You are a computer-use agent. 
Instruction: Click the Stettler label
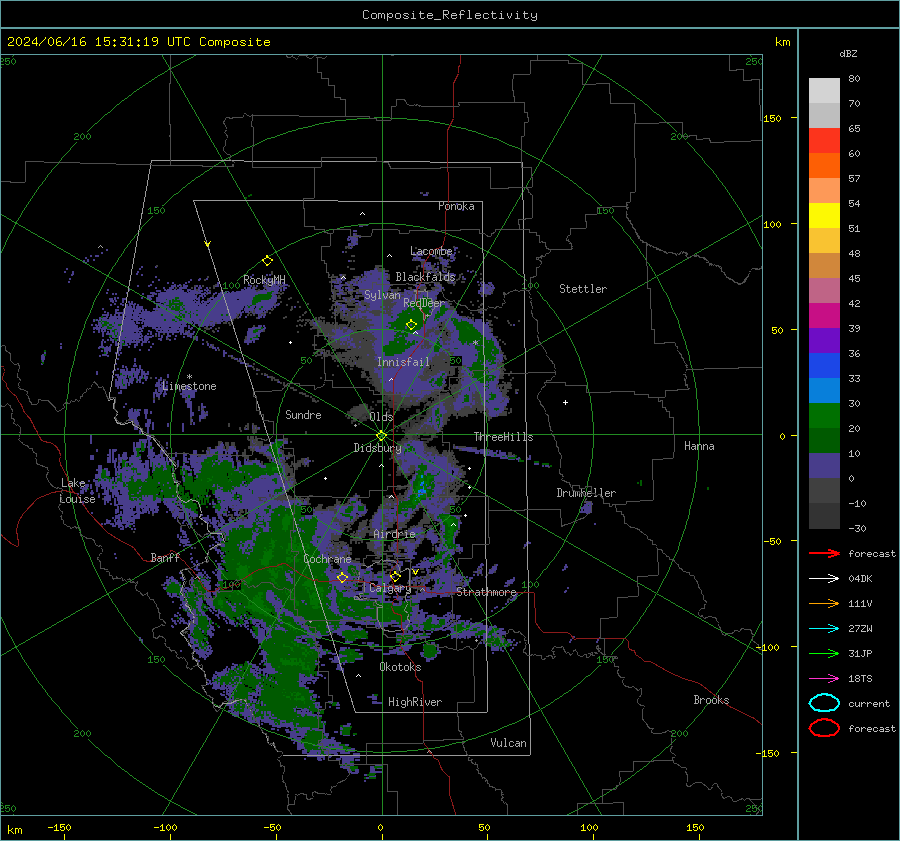tap(583, 289)
